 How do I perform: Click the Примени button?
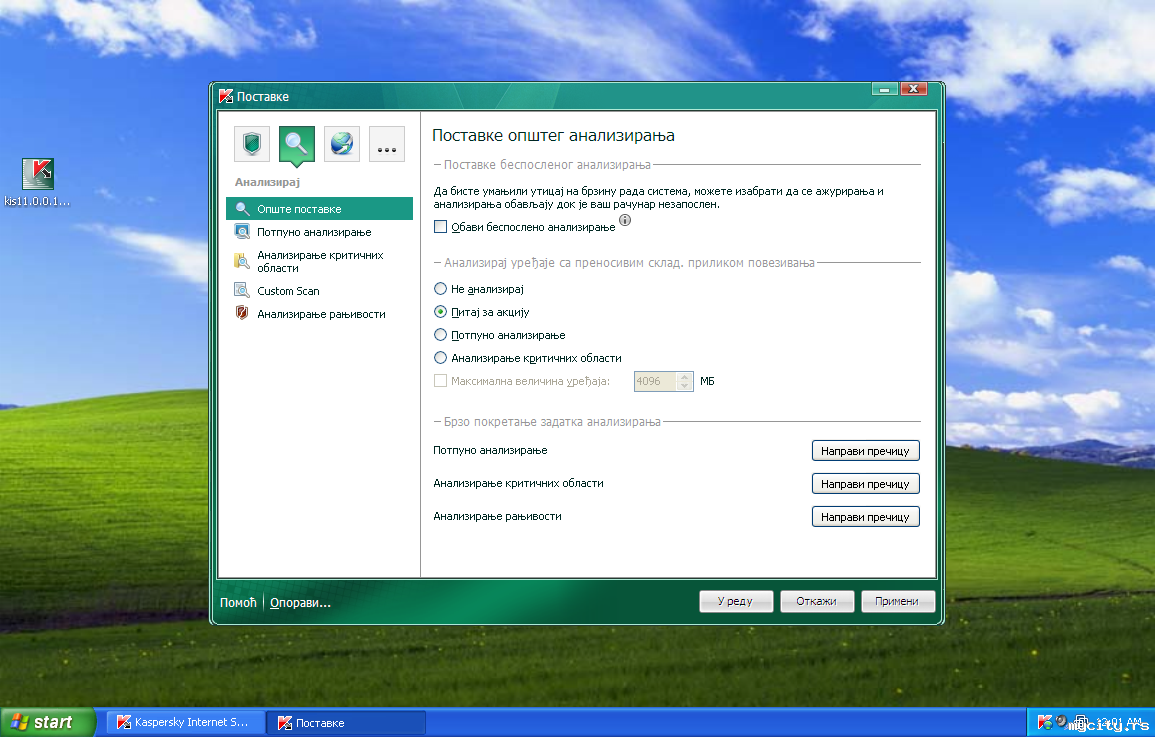click(x=897, y=602)
